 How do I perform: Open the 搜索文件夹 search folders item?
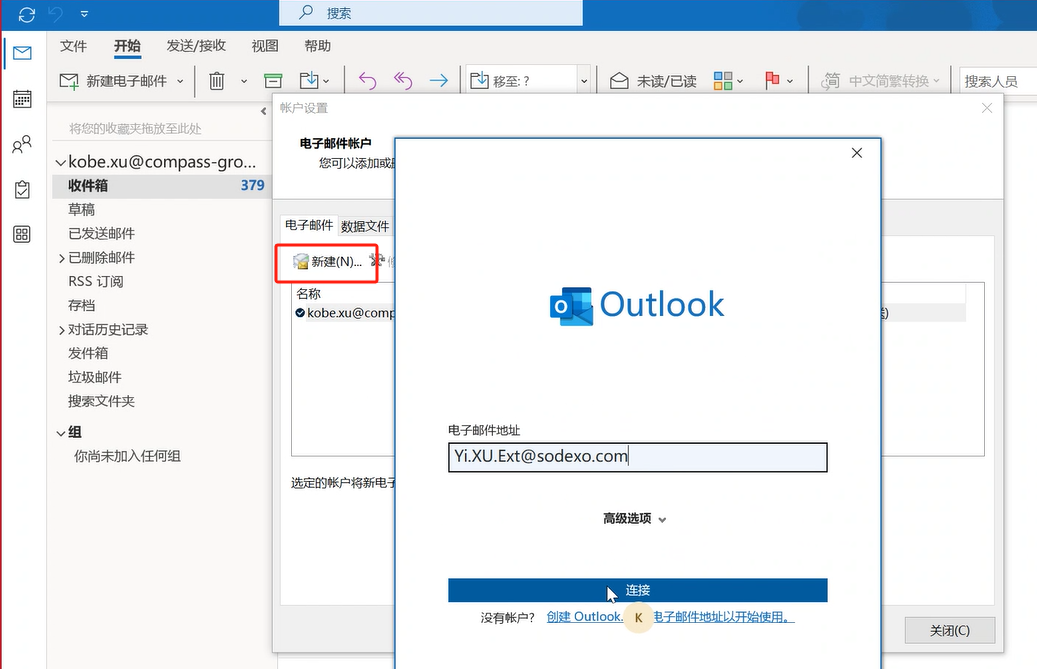101,401
